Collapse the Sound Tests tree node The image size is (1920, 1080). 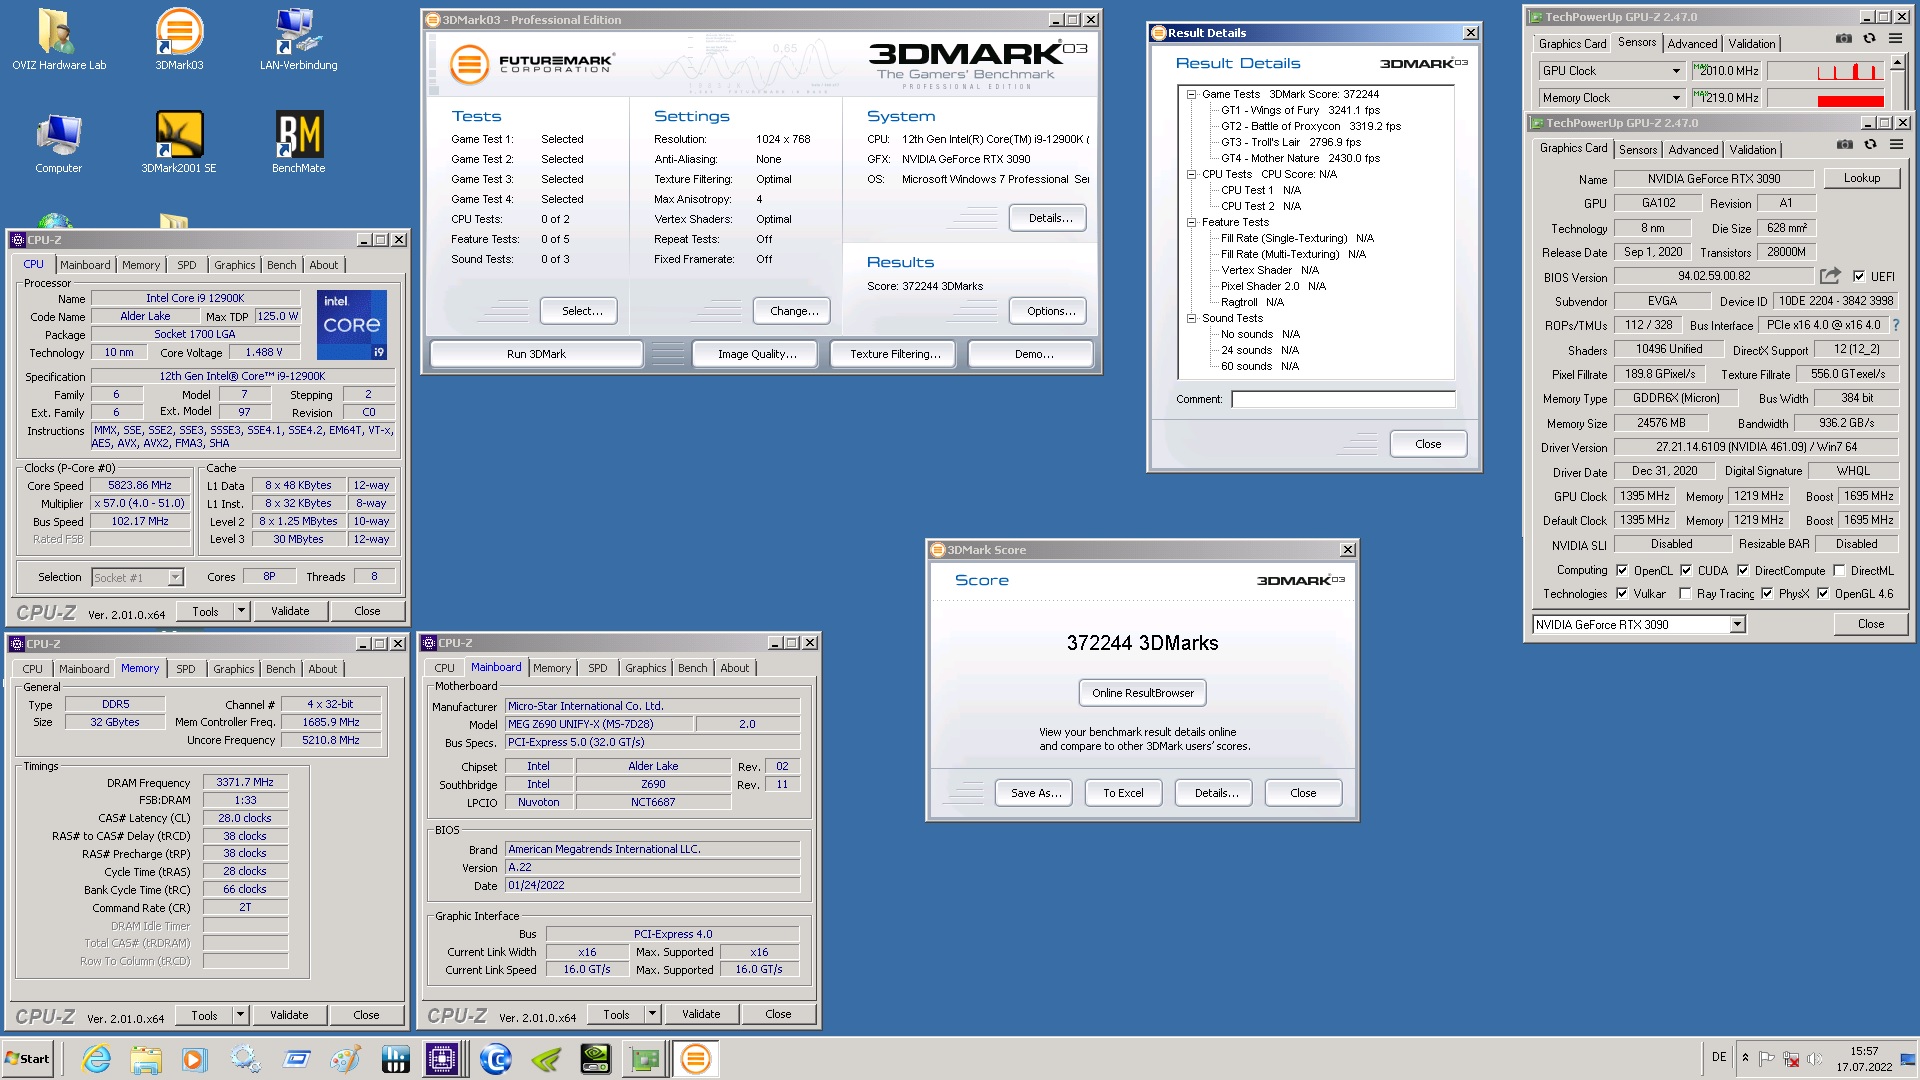coord(1191,318)
